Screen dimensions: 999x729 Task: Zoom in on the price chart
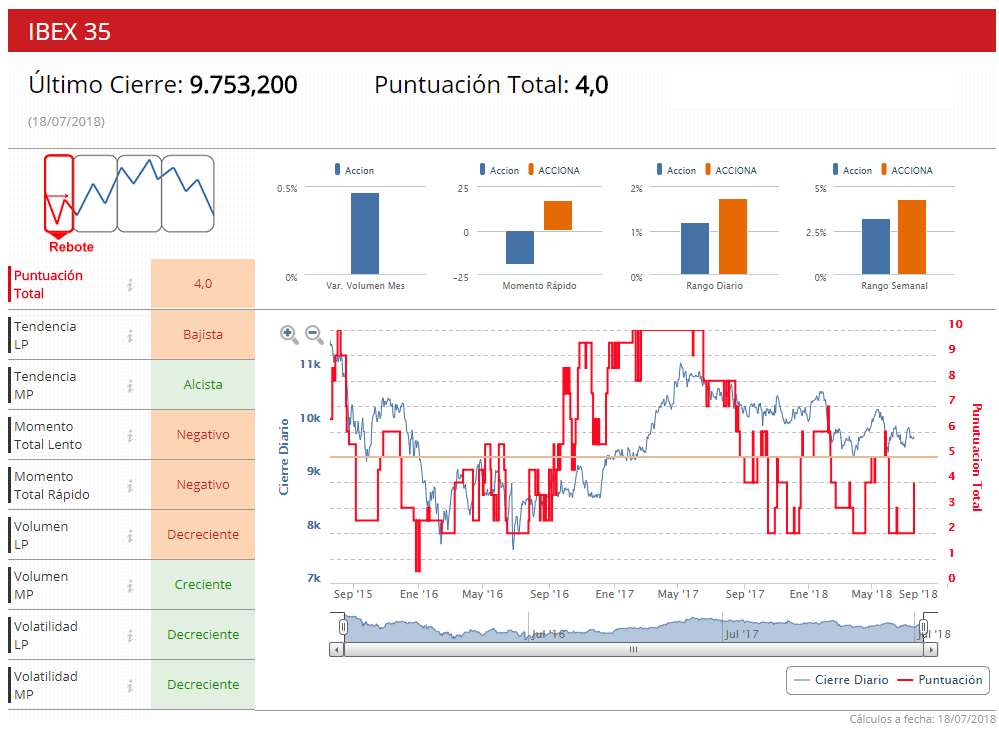(289, 334)
